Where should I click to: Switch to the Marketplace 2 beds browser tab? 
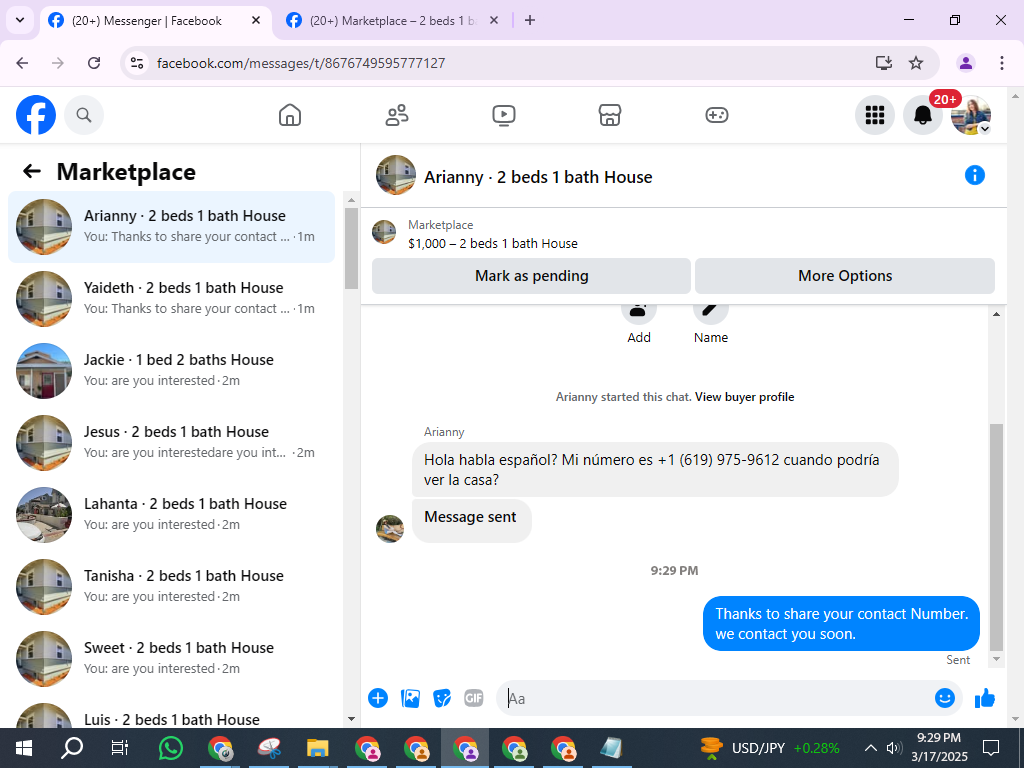click(x=394, y=20)
